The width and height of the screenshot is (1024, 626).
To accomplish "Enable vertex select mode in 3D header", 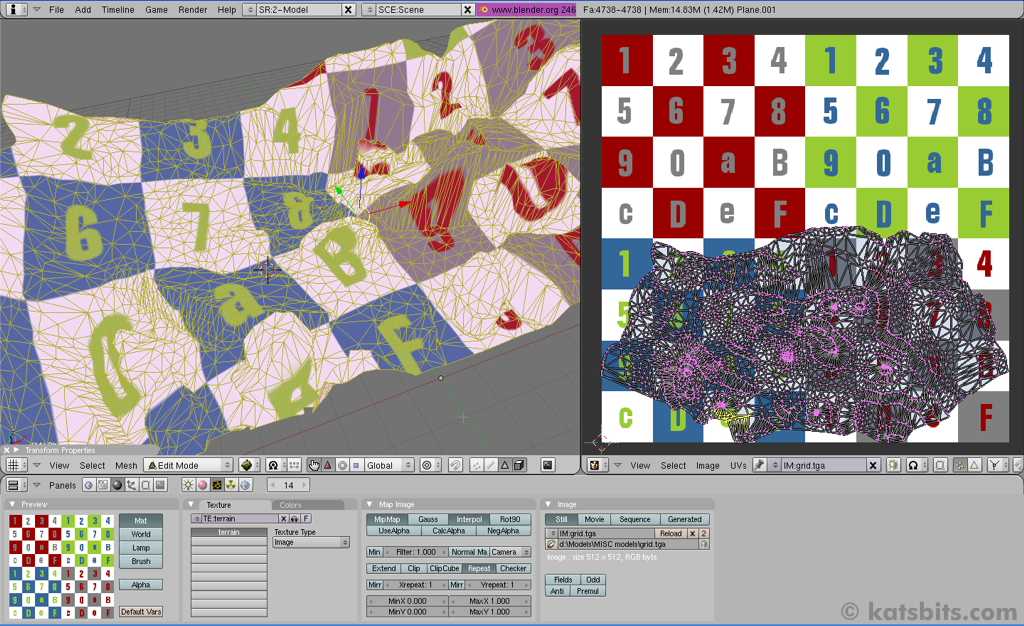I will tap(477, 465).
